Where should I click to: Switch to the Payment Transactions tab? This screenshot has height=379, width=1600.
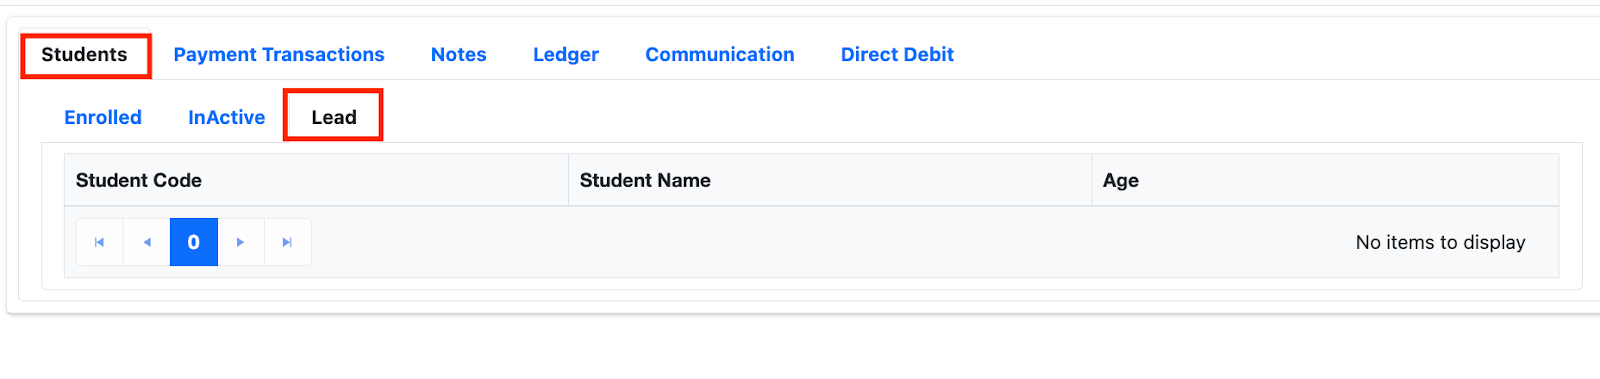point(279,55)
